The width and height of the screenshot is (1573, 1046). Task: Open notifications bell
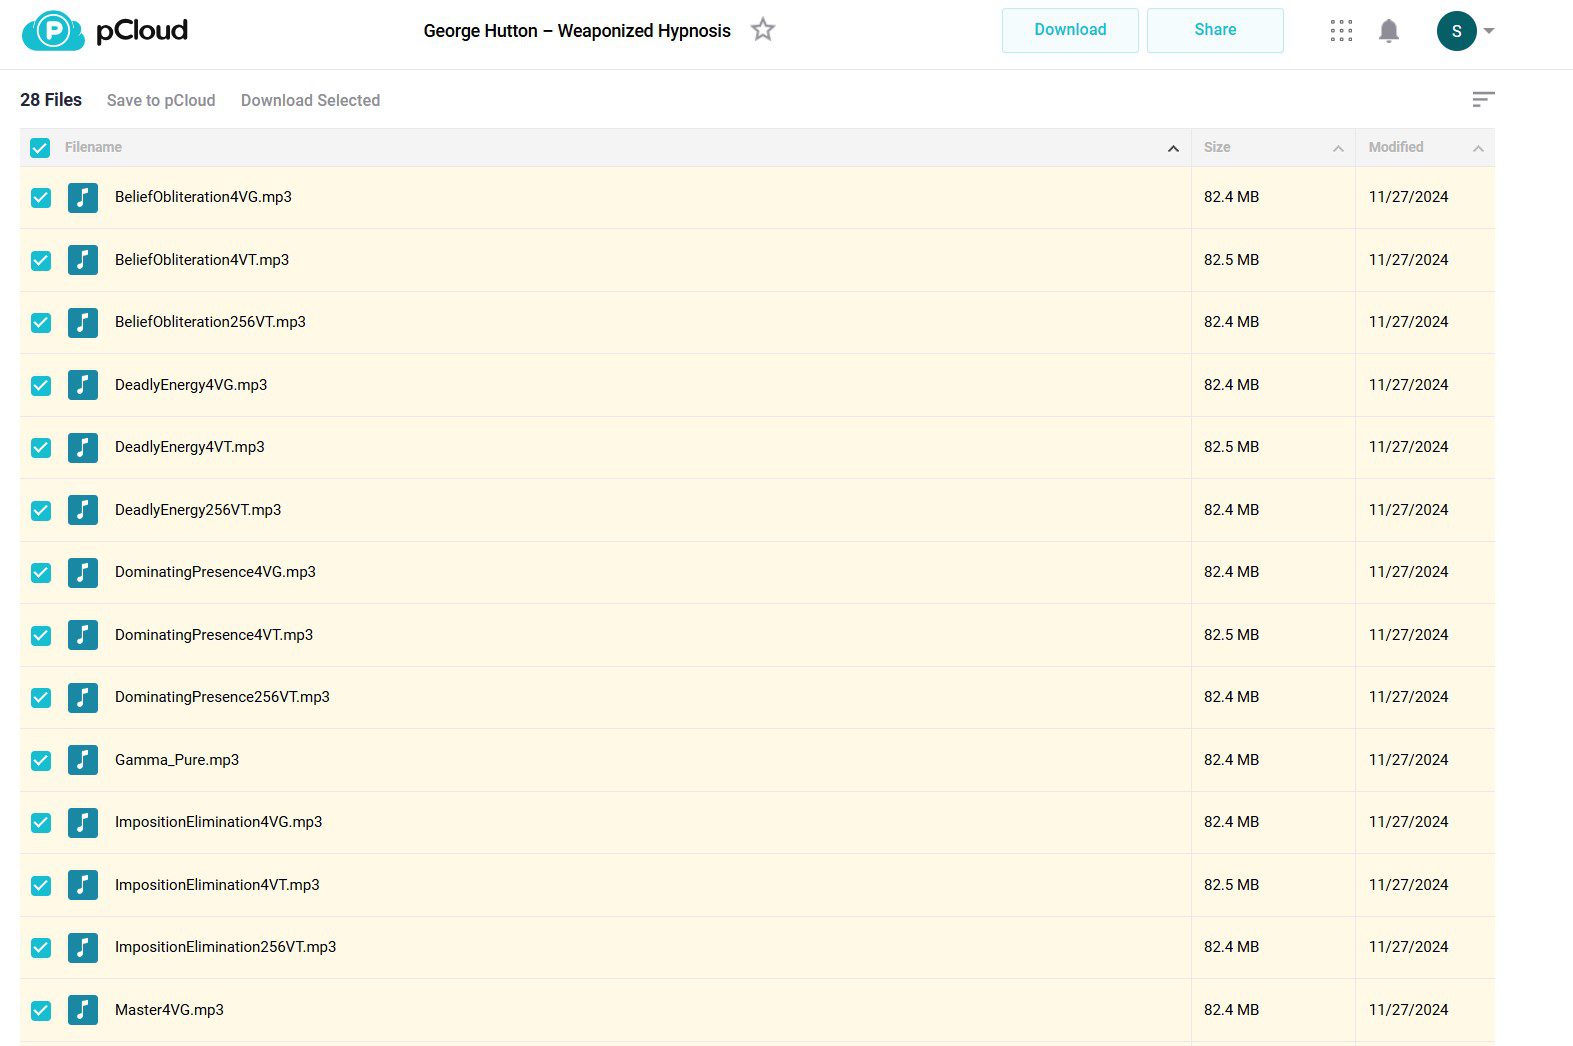tap(1389, 31)
